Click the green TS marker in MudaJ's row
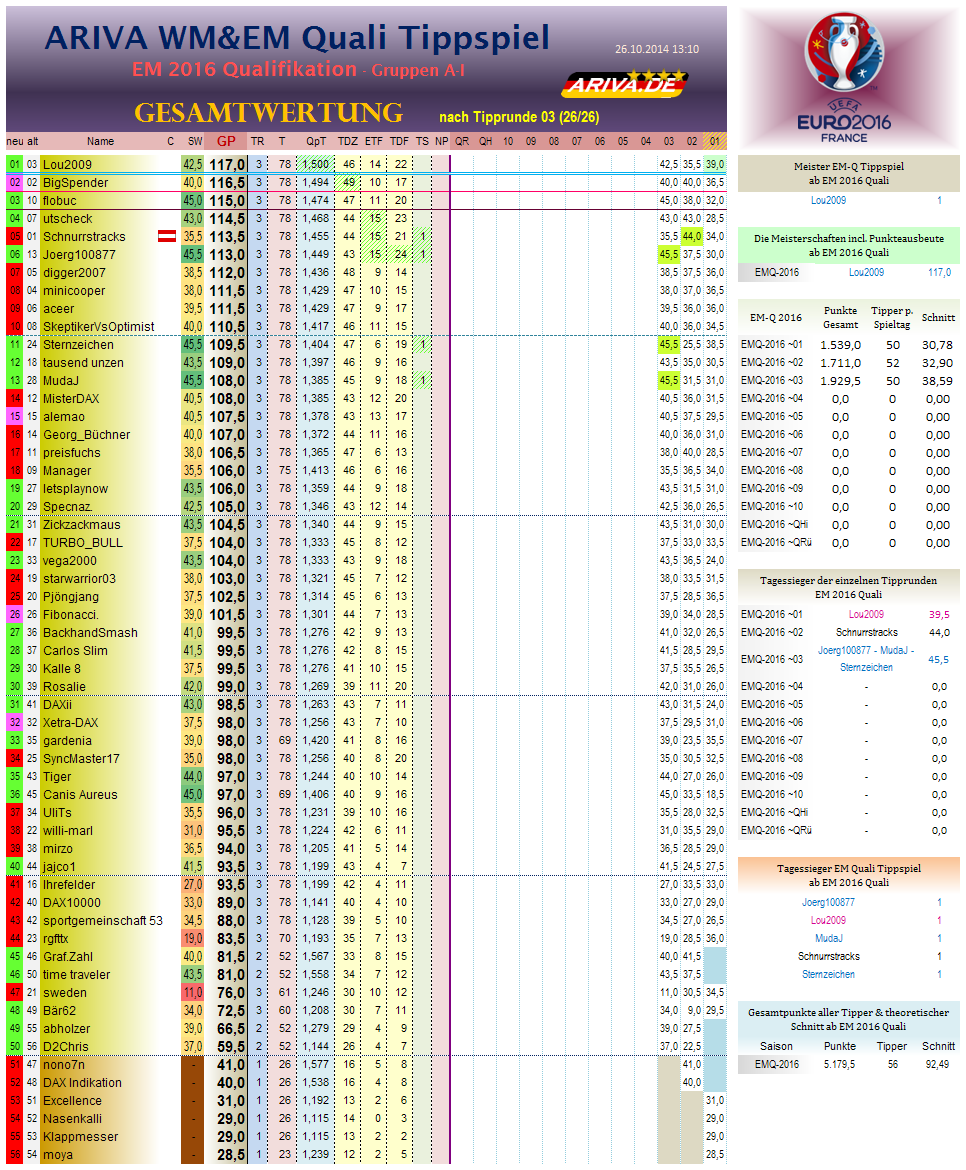 (x=423, y=381)
